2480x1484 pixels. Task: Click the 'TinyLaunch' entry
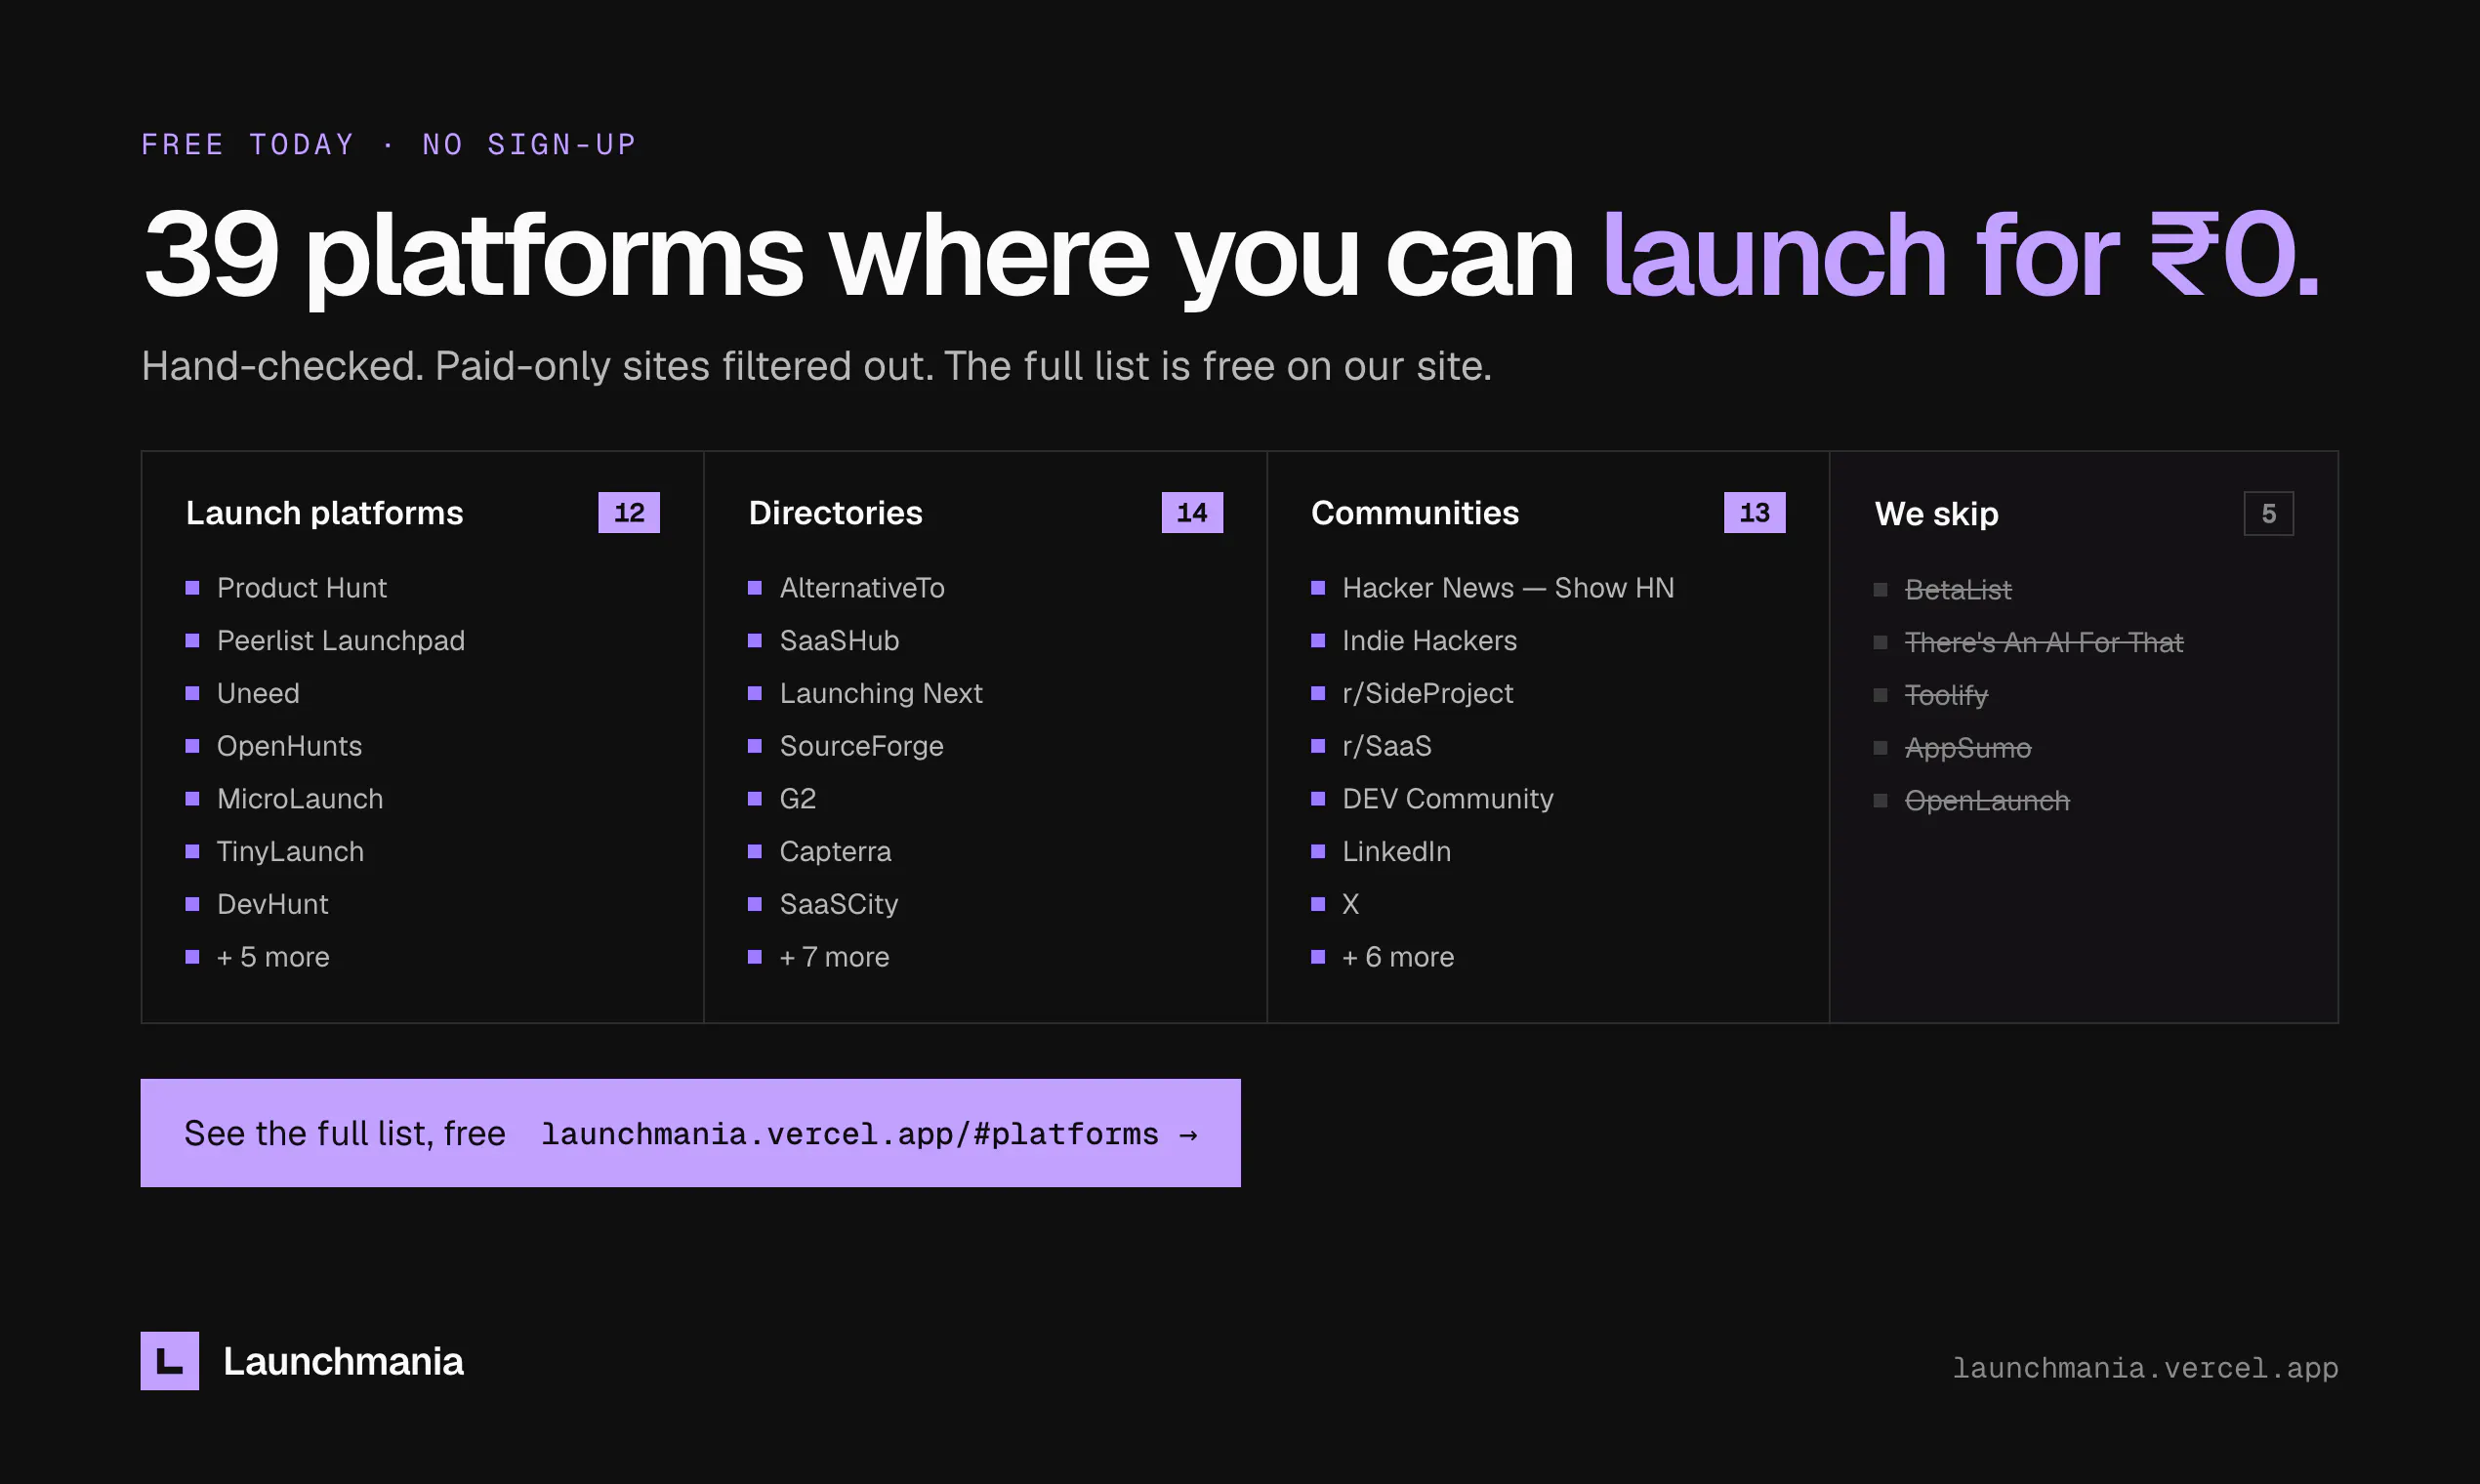pyautogui.click(x=290, y=852)
